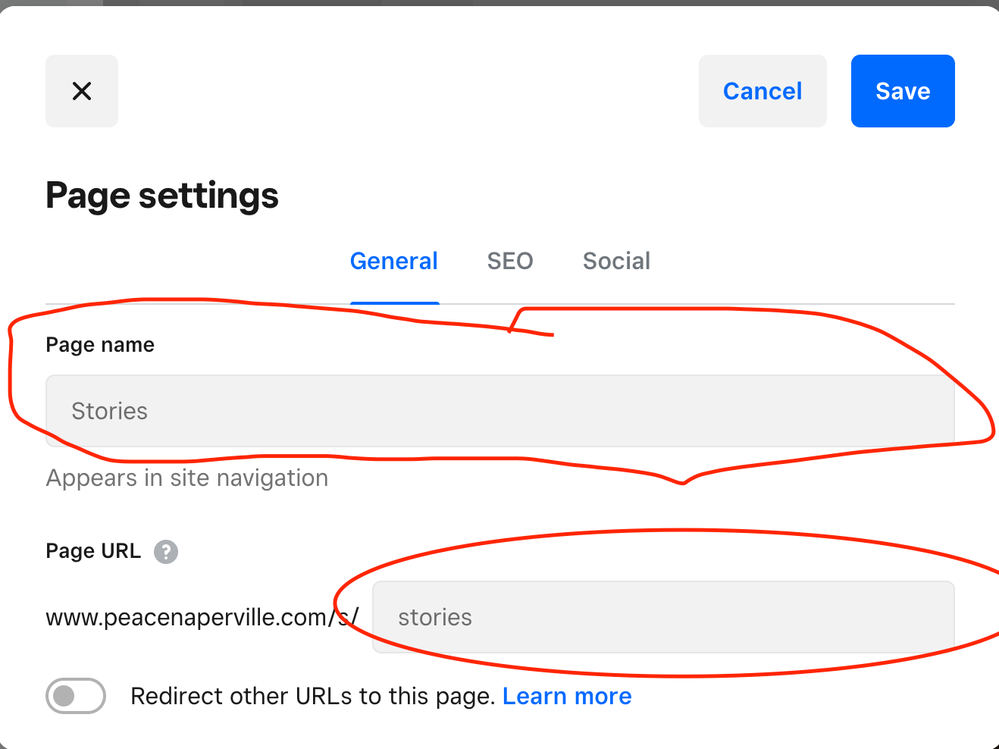
Task: Click the dimmed backdrop above the dialog
Action: (500, 2)
